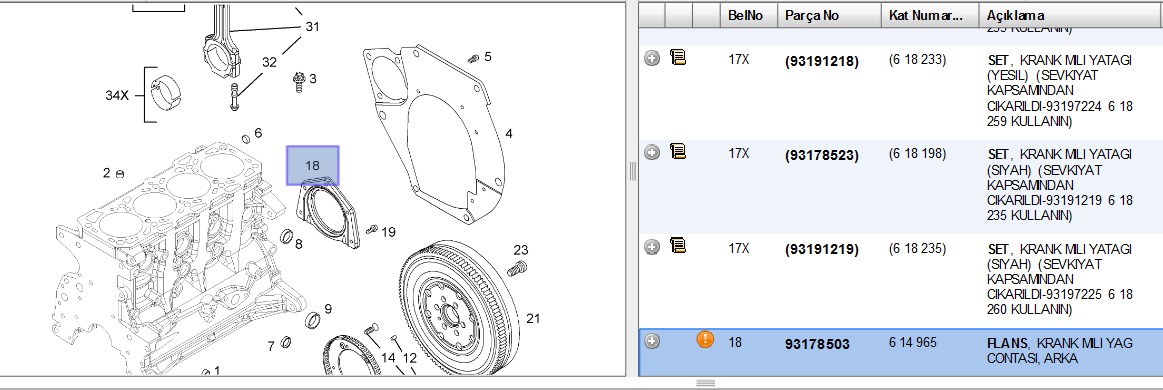Click the description mentioning 93191219 6 18 235
1163x390 pixels.
pyautogui.click(x=1061, y=185)
